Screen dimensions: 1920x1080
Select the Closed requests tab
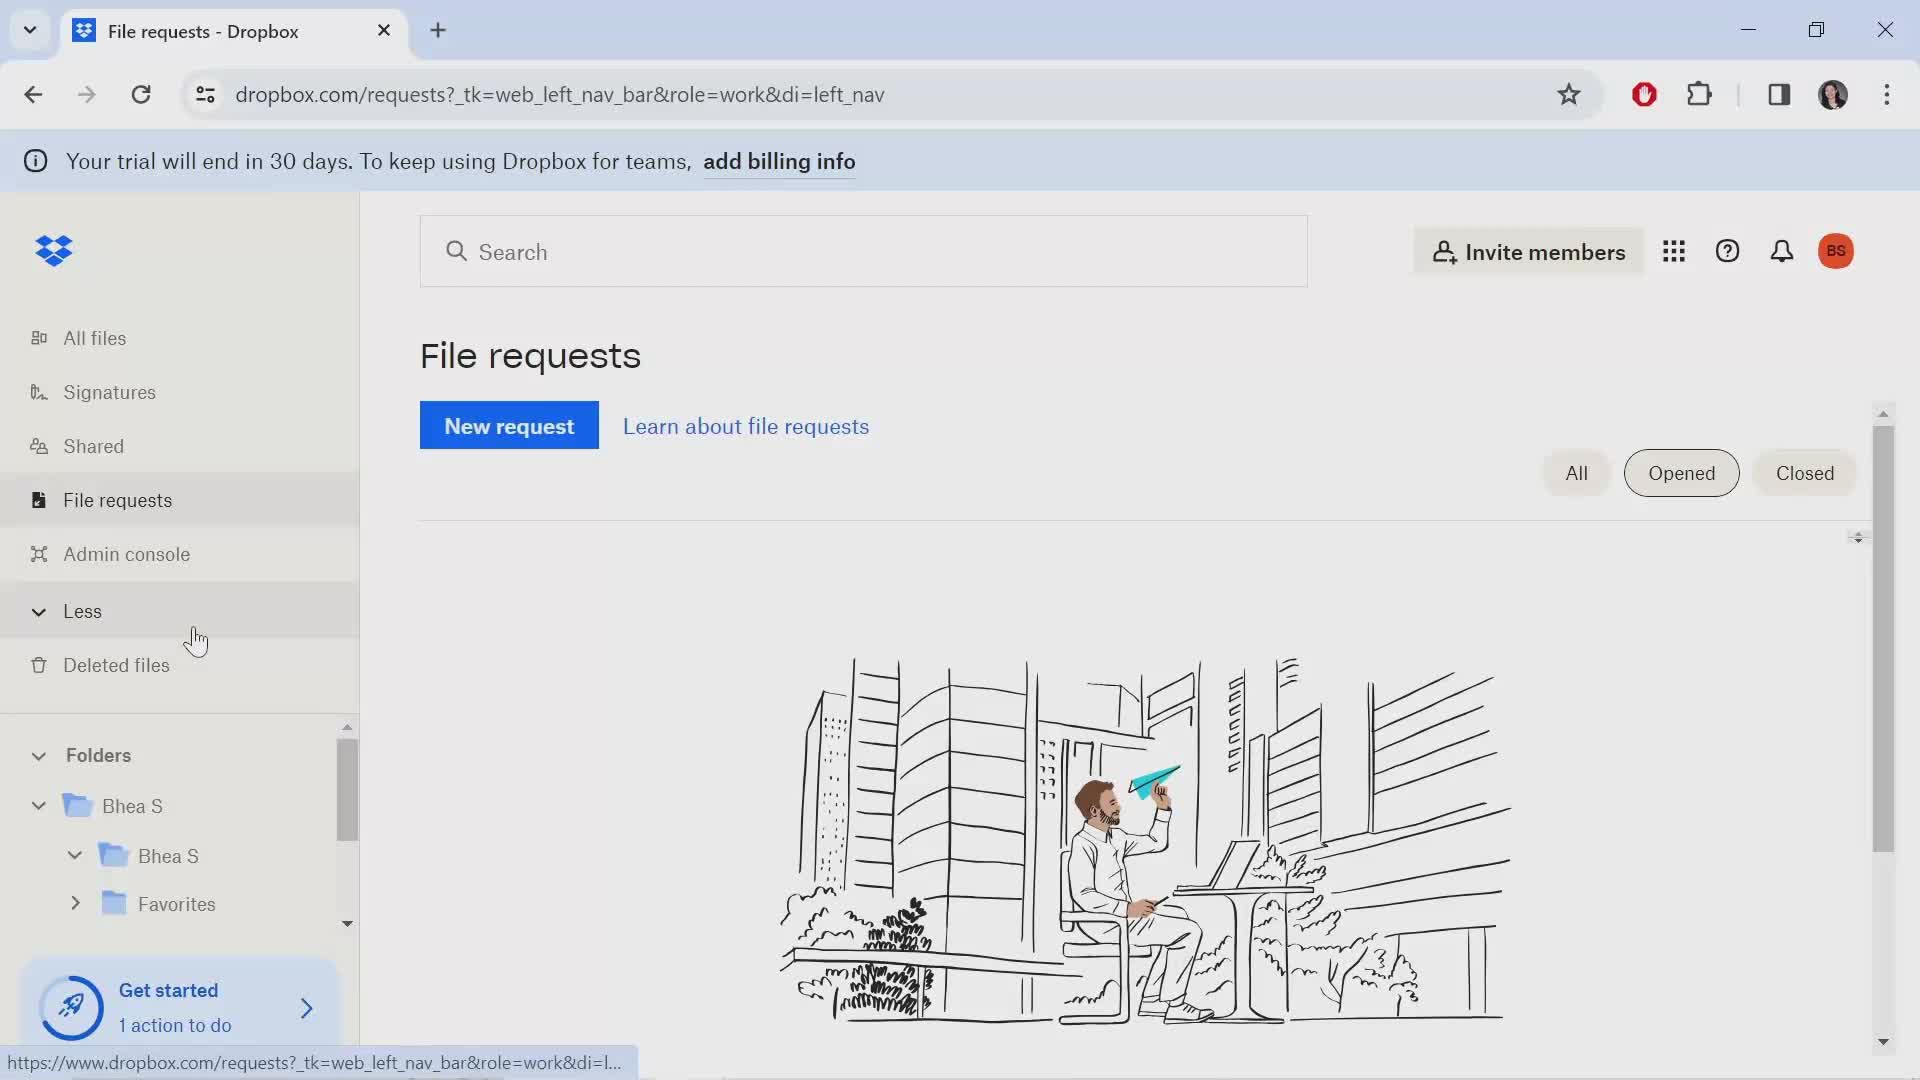tap(1804, 472)
